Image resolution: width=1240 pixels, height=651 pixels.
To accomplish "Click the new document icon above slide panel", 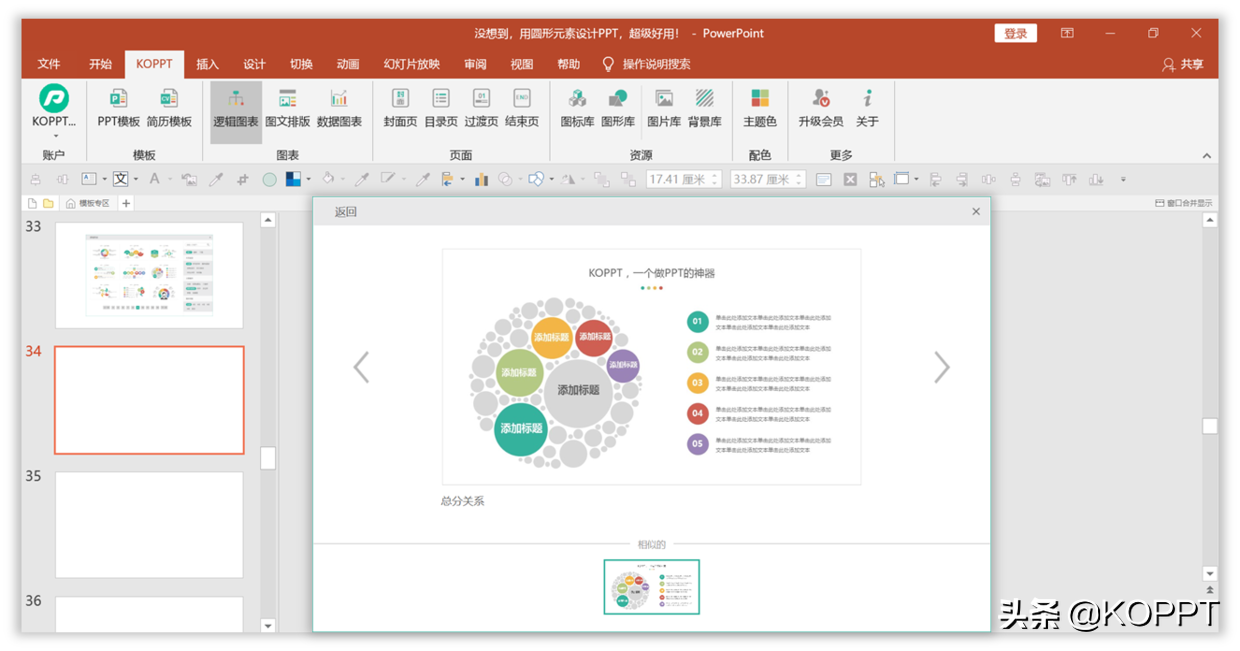I will (32, 203).
